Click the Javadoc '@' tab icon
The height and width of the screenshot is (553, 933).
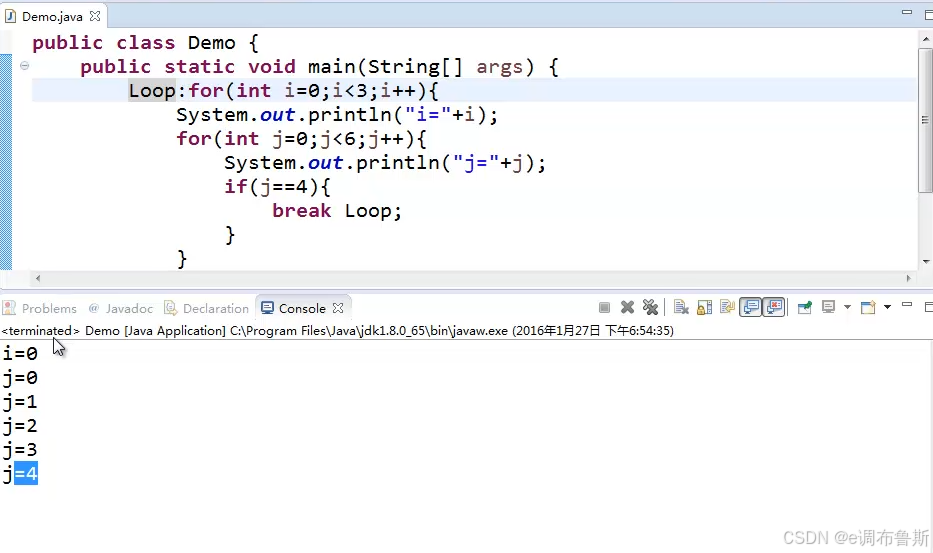coord(93,308)
